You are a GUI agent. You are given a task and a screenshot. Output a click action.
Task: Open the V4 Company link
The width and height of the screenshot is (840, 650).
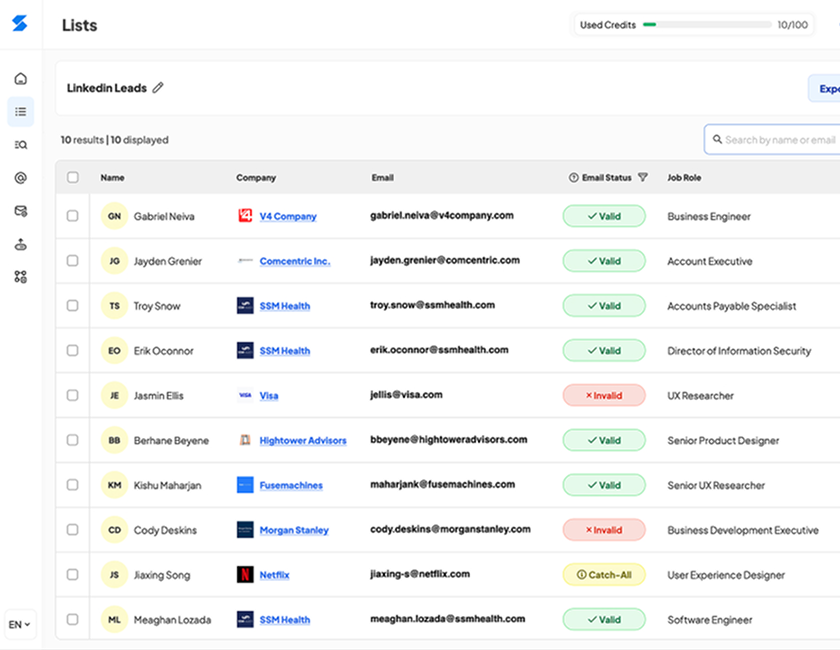pos(287,216)
